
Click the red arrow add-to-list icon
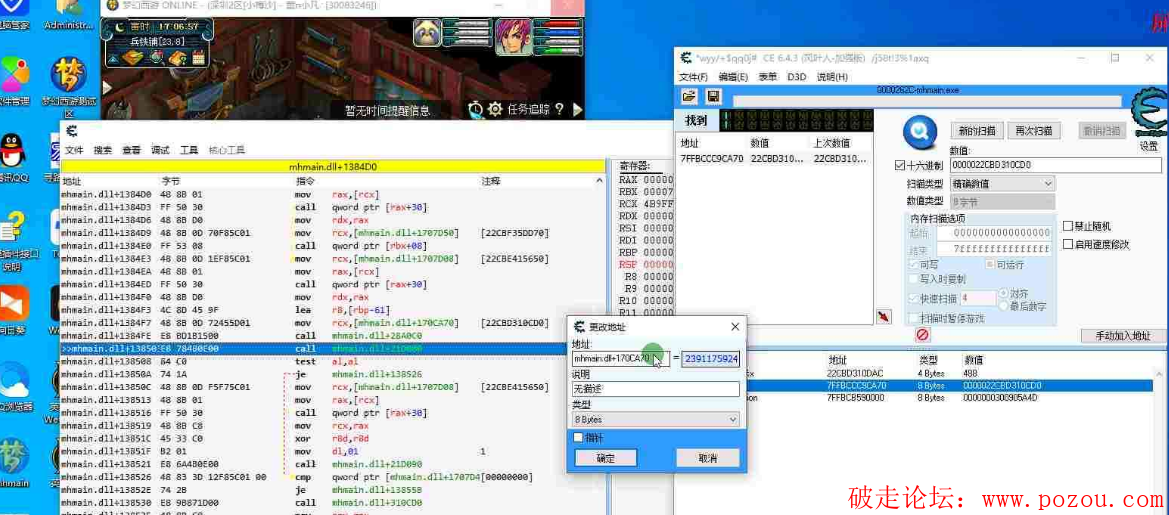pyautogui.click(x=883, y=317)
